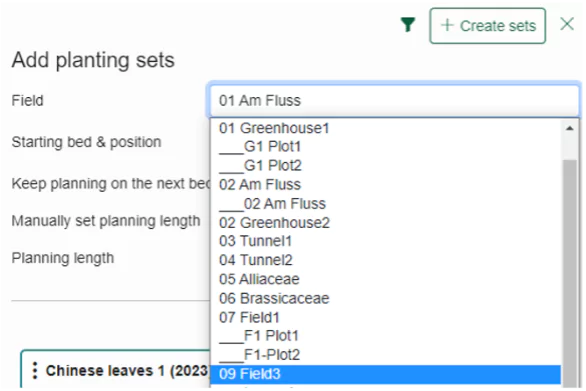Pick the indented 02 Am Fluss sub-plot
Screen dimensions: 586x391
(386, 204)
